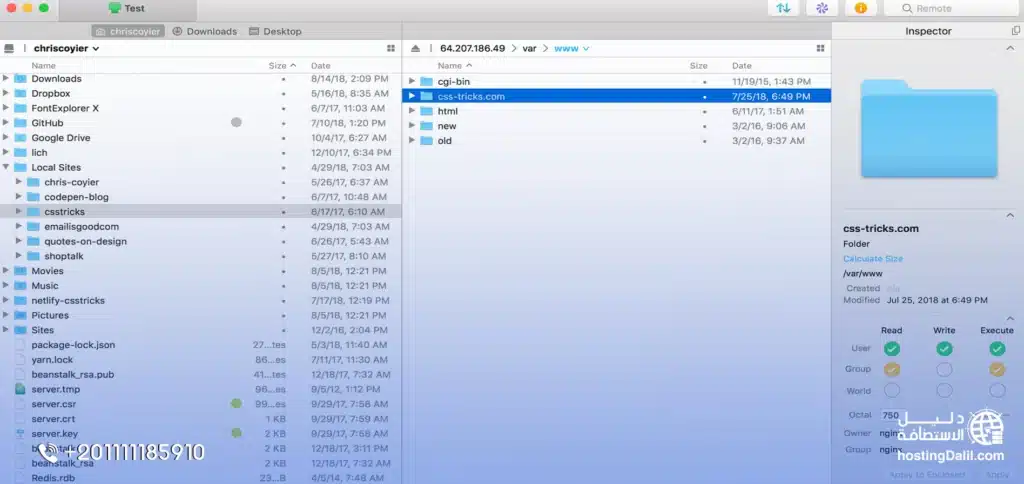Switch to the Desktop favorites tab
The width and height of the screenshot is (1024, 484).
pos(275,31)
